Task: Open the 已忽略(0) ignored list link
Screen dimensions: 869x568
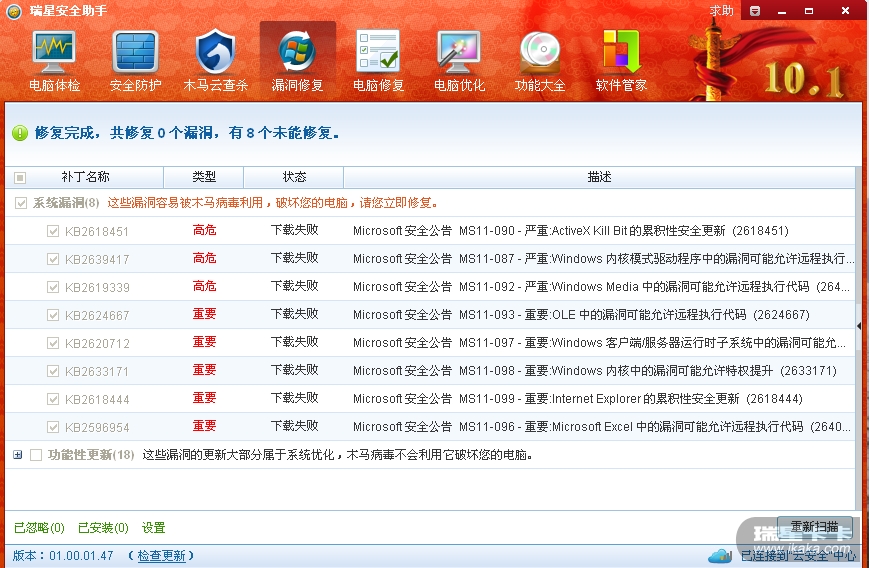Action: [39, 528]
